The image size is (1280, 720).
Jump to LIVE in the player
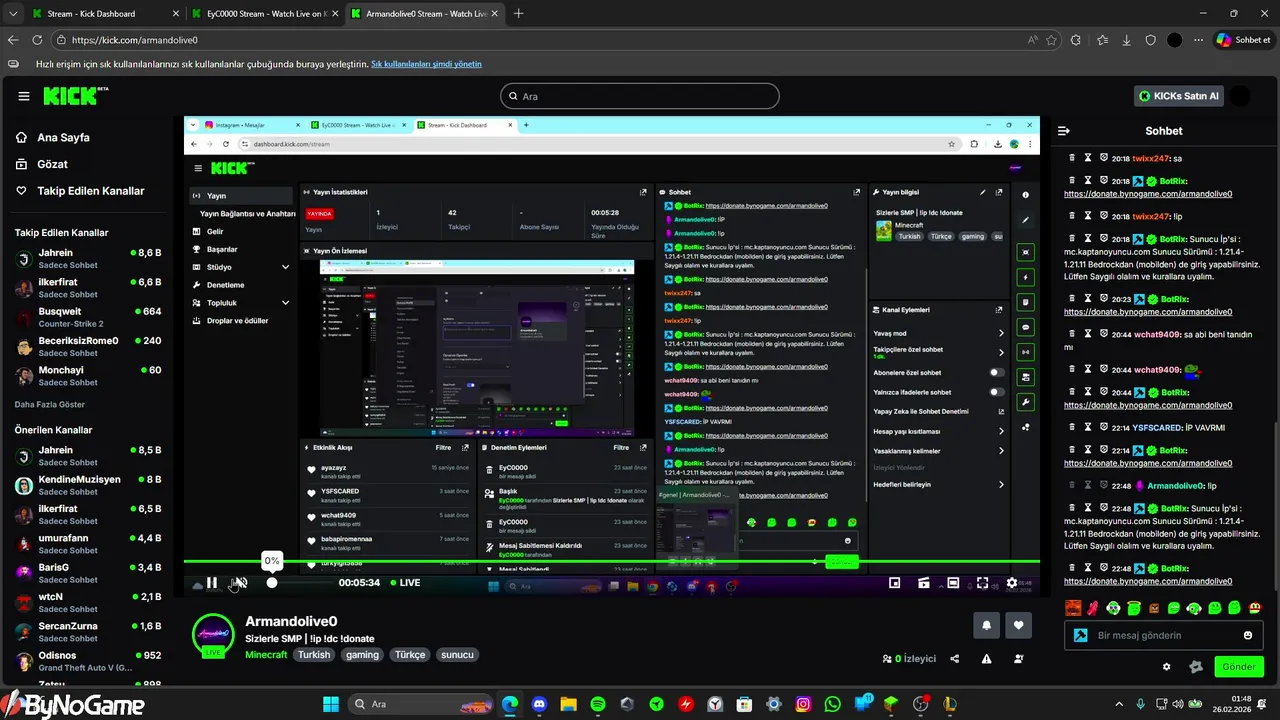[x=405, y=583]
